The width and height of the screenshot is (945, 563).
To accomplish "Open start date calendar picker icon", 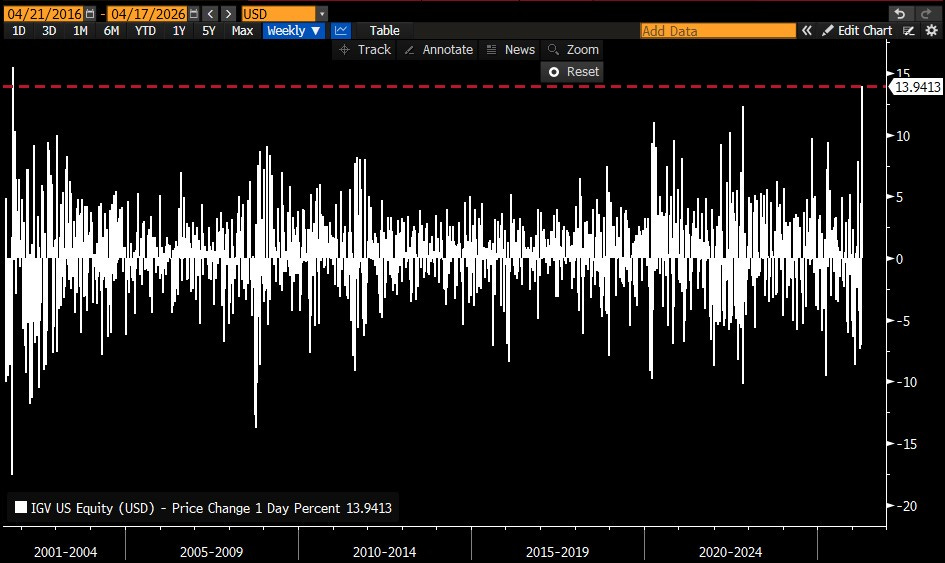I will (92, 13).
